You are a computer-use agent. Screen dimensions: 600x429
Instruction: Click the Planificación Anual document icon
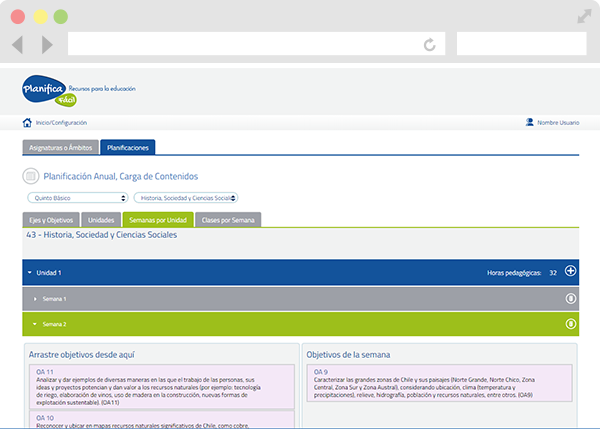pos(30,176)
